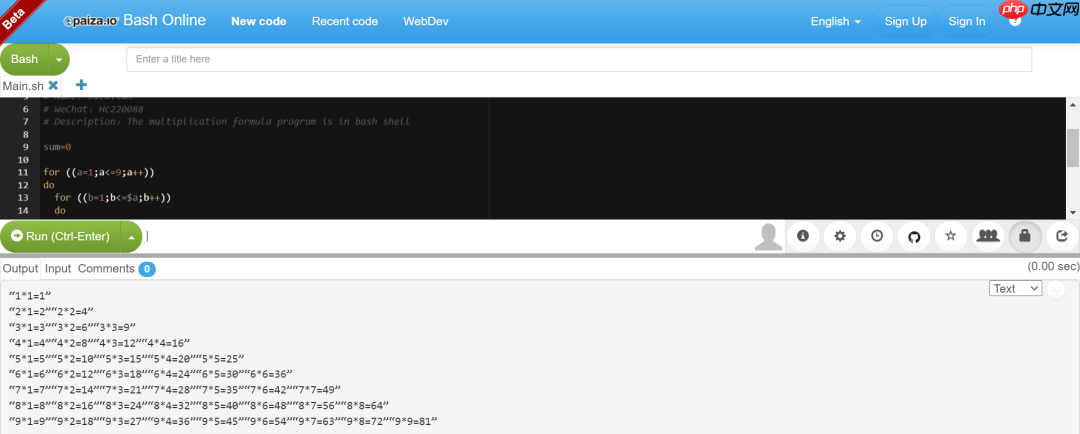
Task: Open Recent code in navigation
Action: point(345,21)
